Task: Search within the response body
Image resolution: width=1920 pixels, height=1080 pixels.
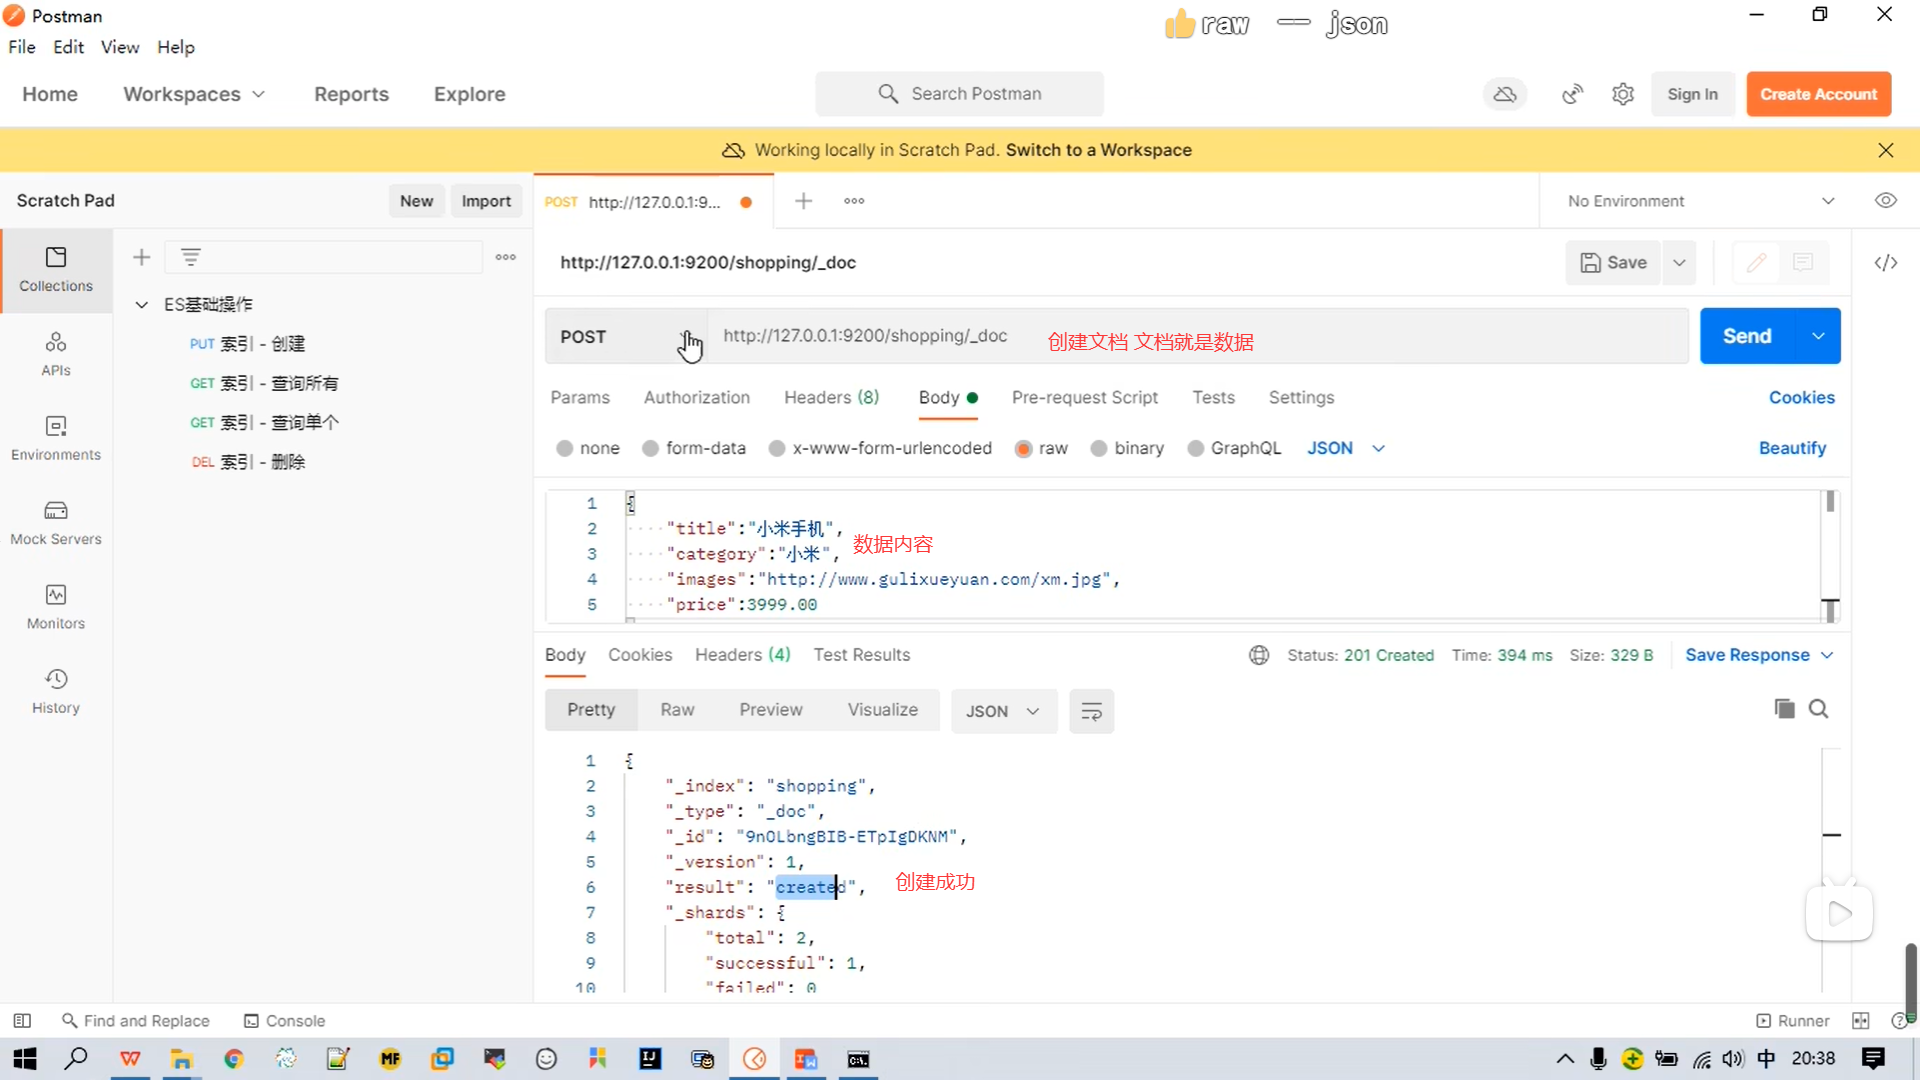Action: pyautogui.click(x=1819, y=709)
